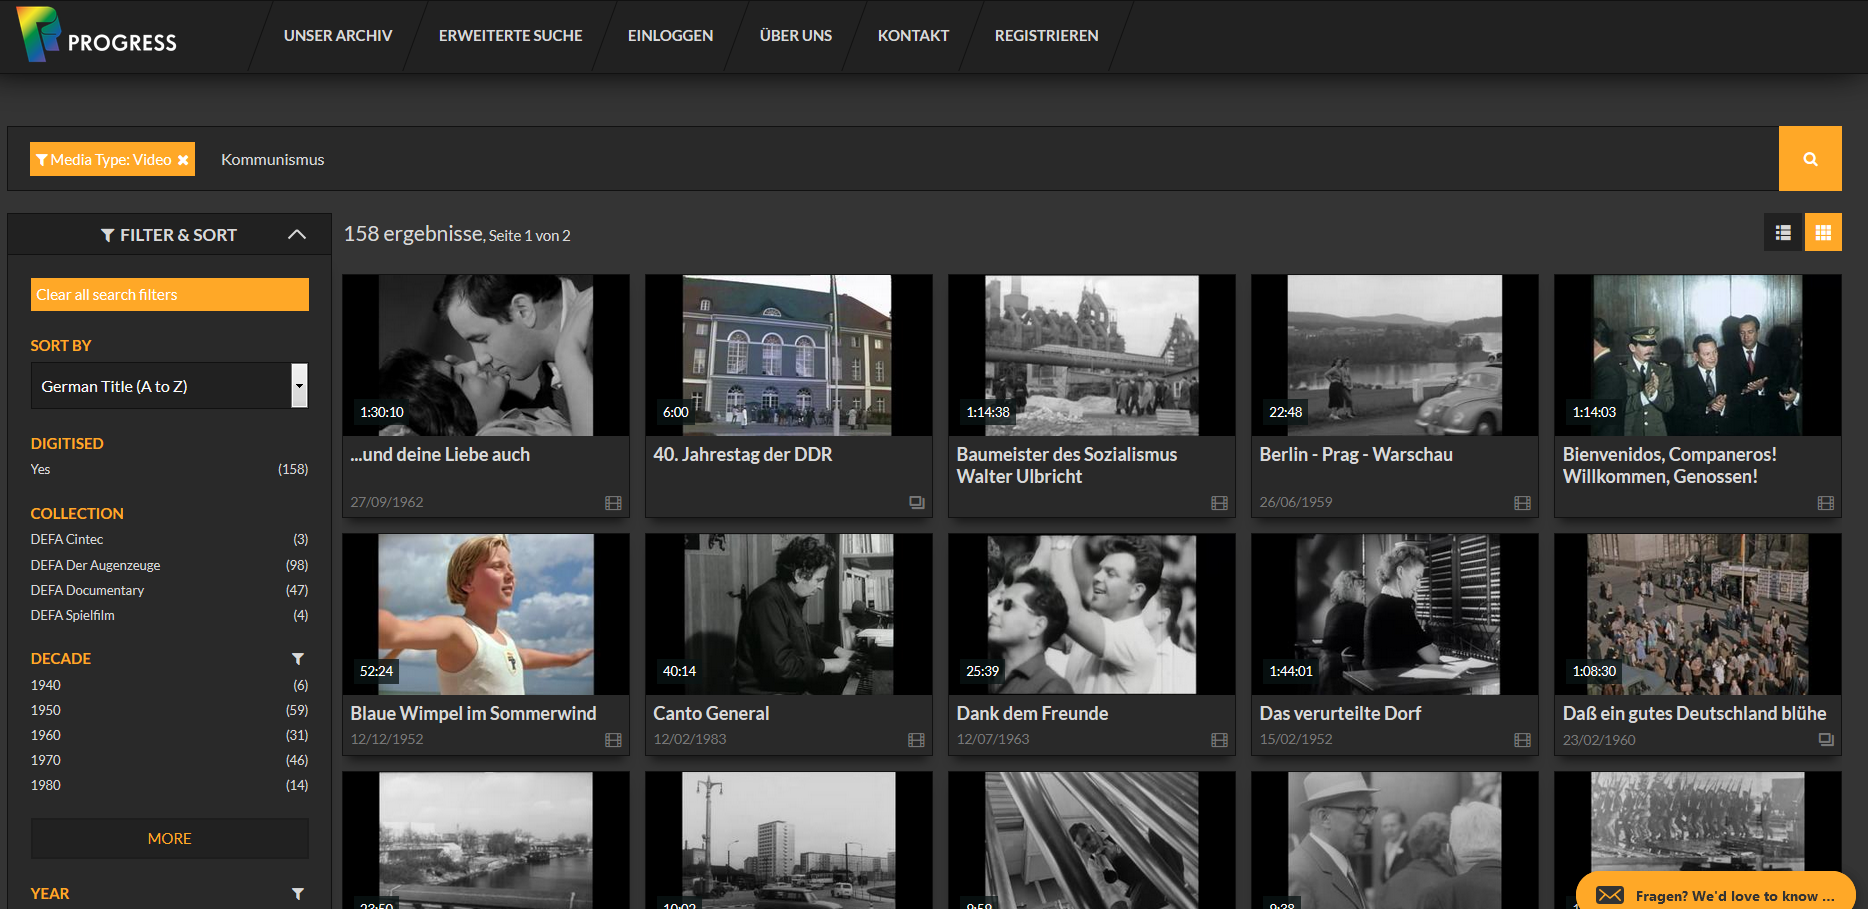
Task: Open Canto General thumbnail
Action: [x=789, y=614]
